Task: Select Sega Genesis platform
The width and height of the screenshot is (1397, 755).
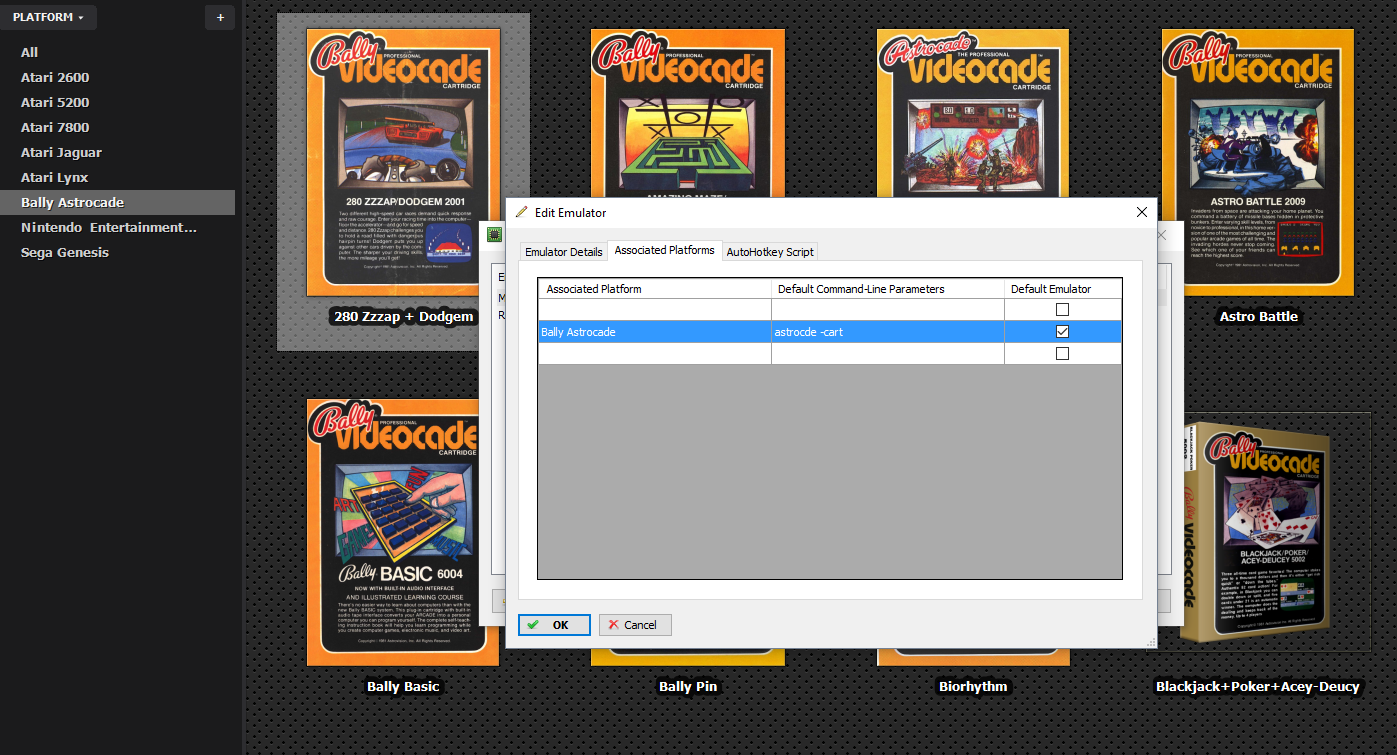Action: click(x=65, y=252)
